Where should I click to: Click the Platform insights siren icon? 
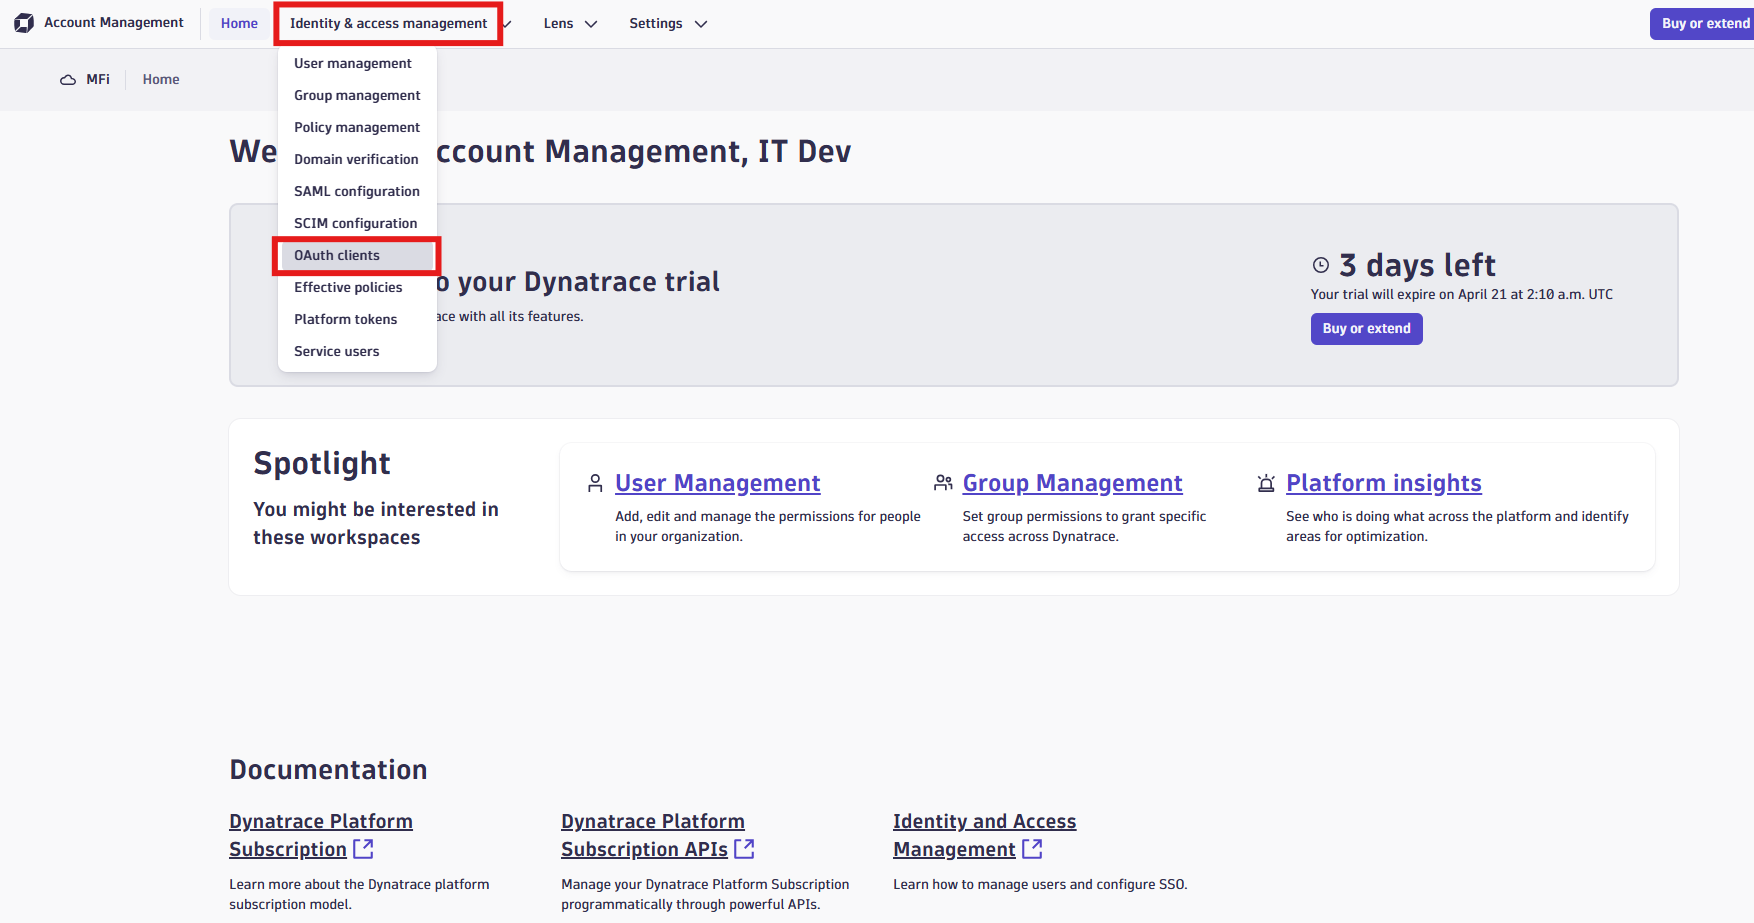[x=1266, y=484]
